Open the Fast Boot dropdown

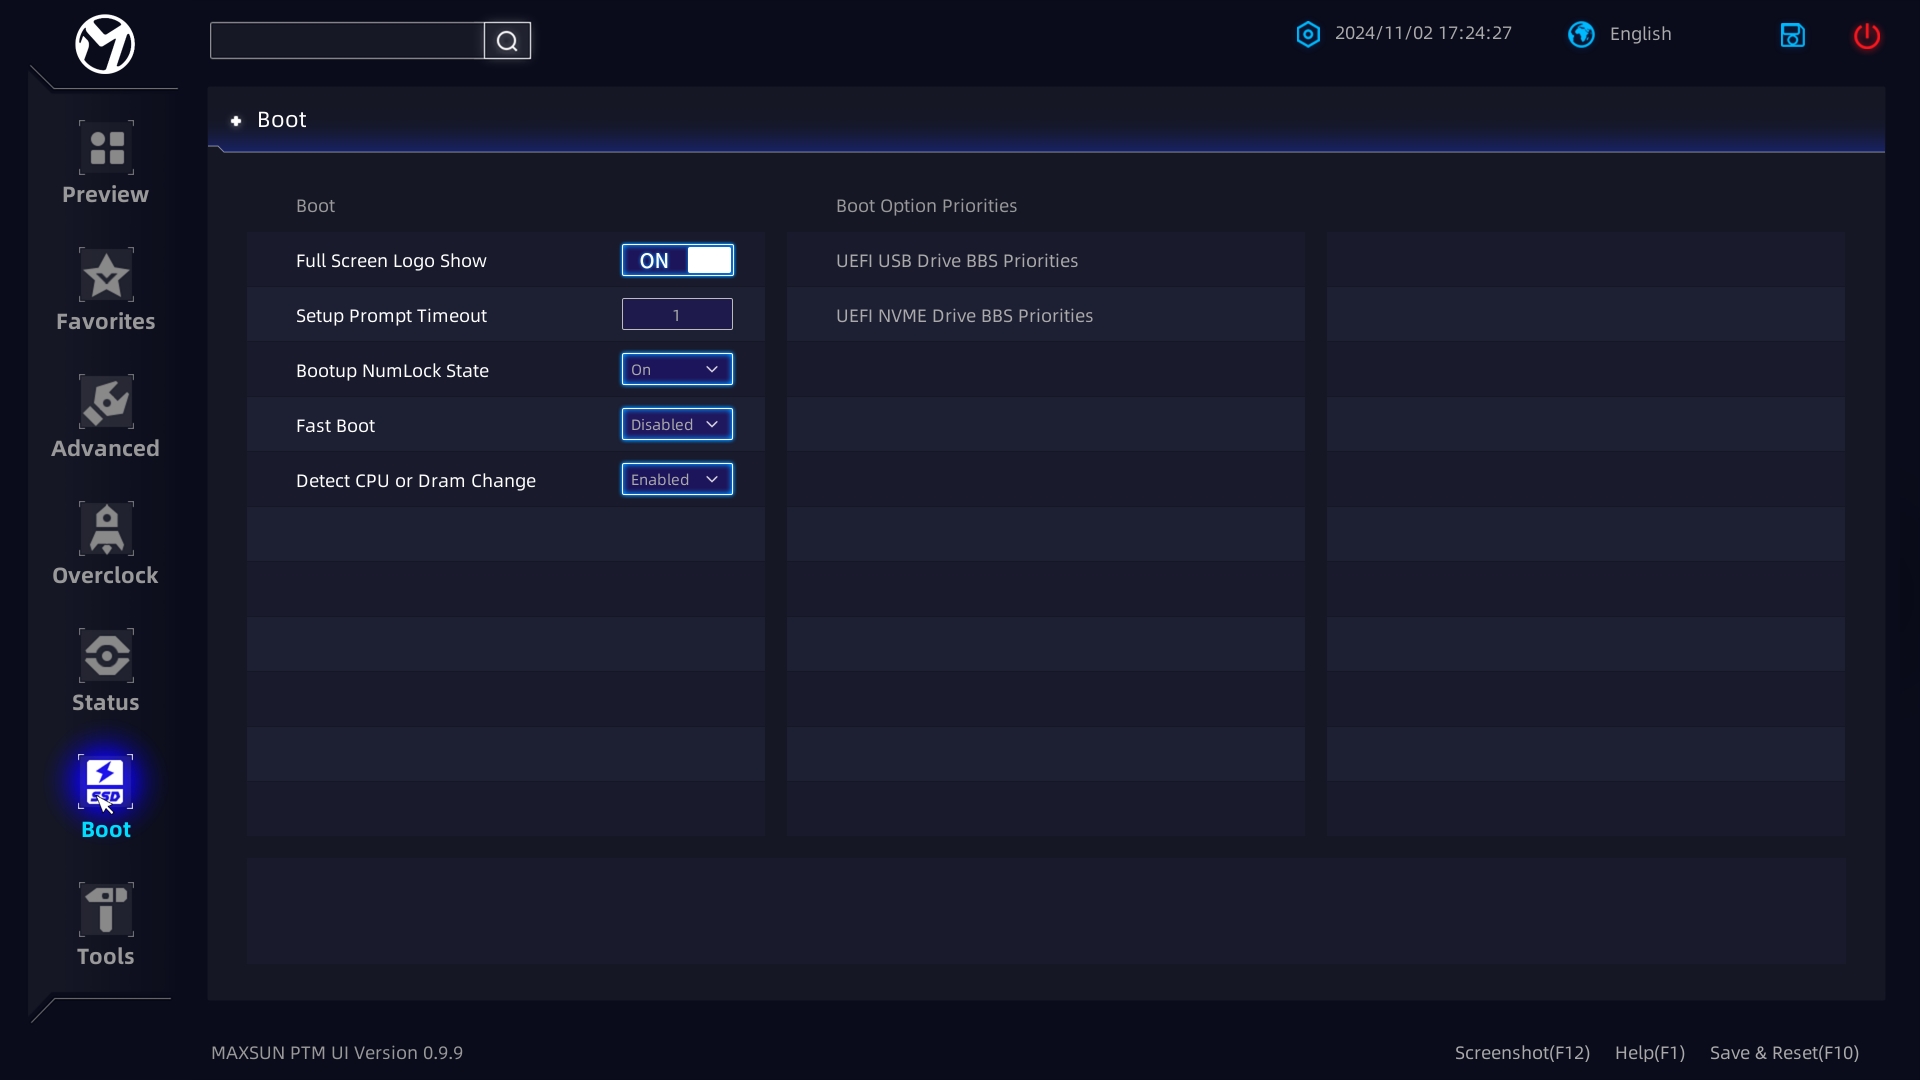(x=677, y=424)
